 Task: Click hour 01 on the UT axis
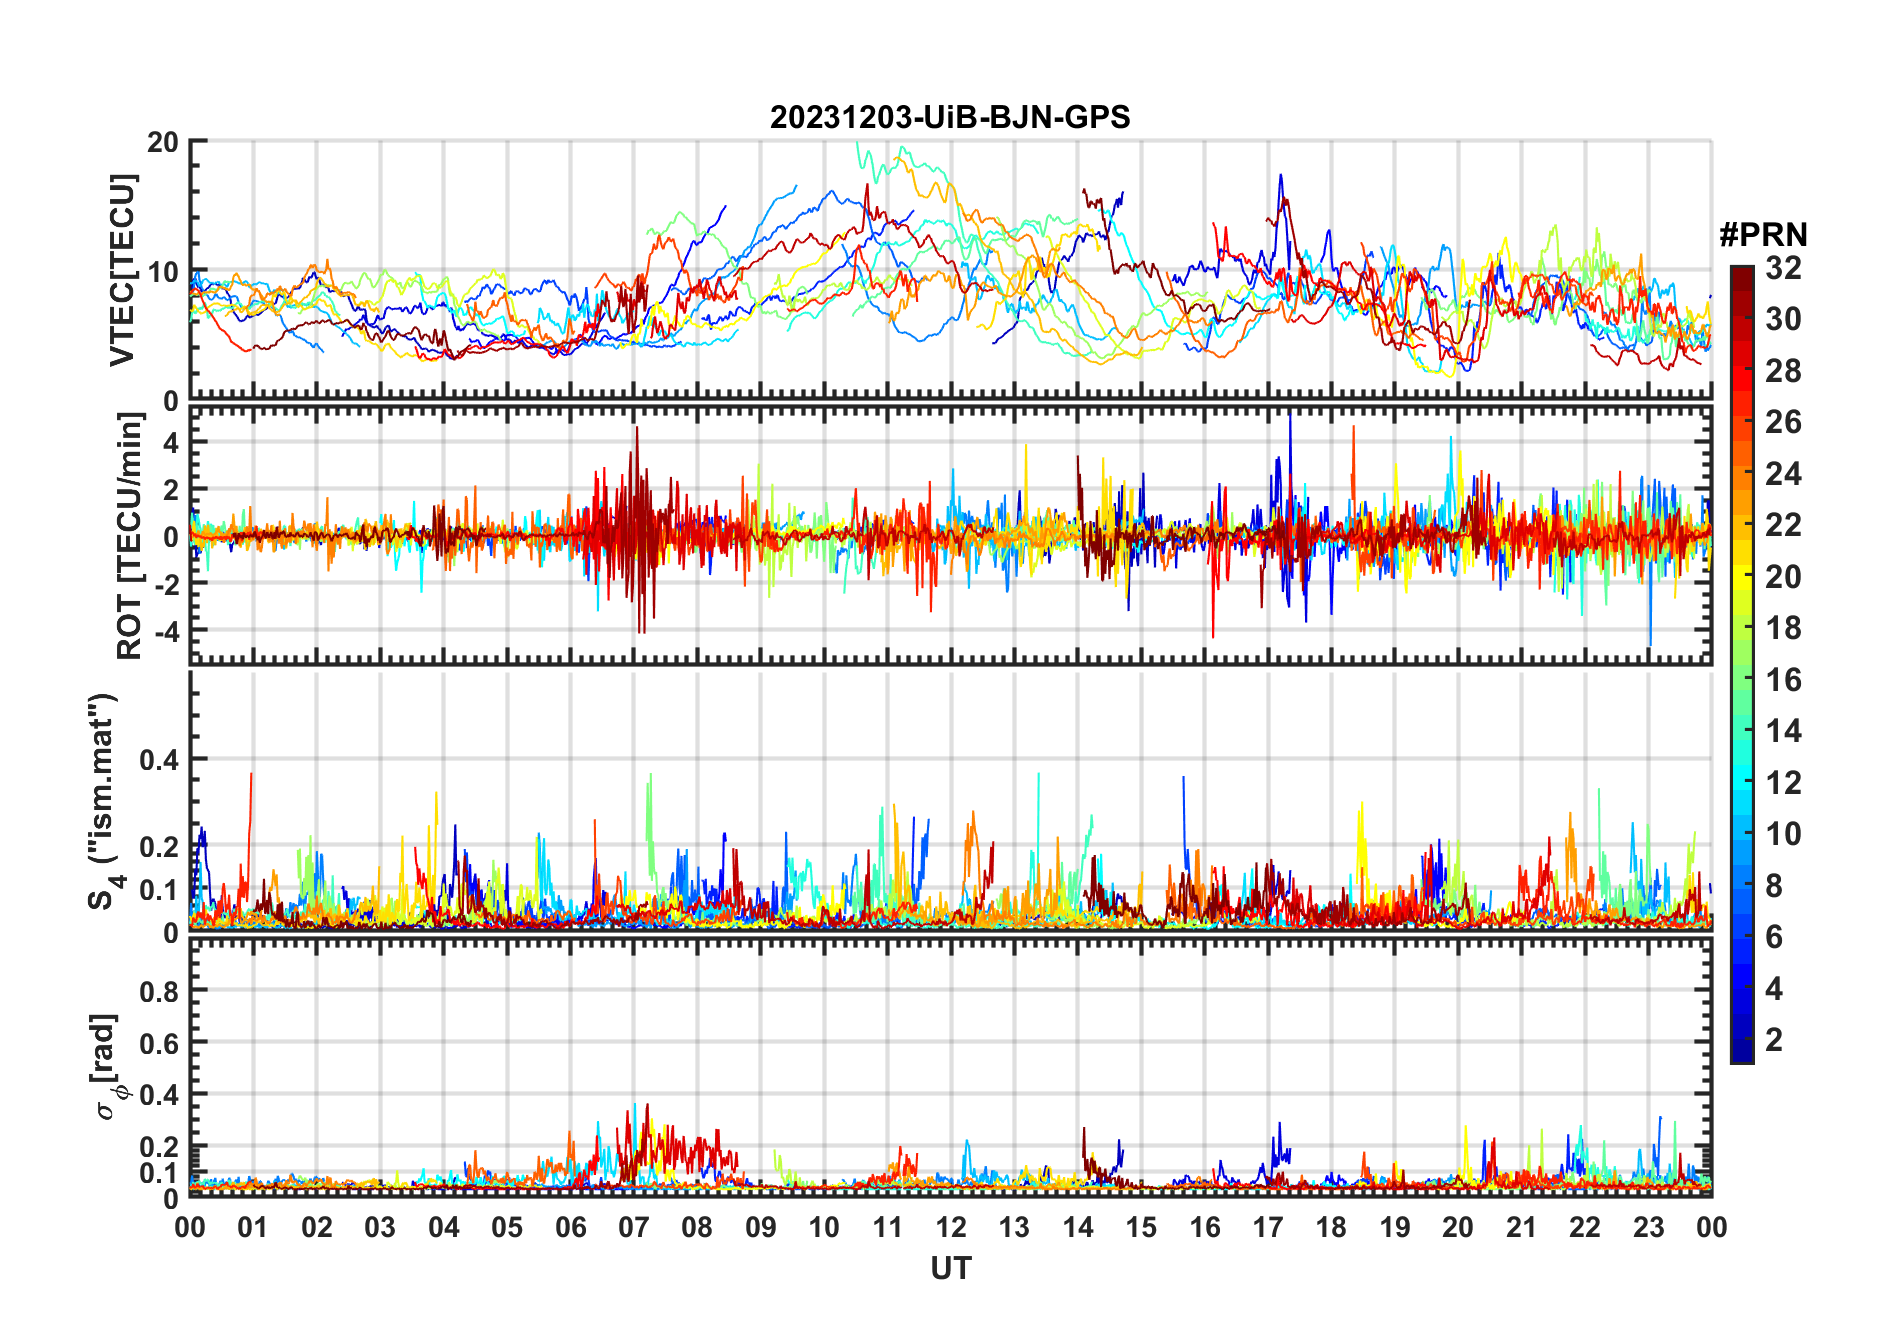(253, 1227)
